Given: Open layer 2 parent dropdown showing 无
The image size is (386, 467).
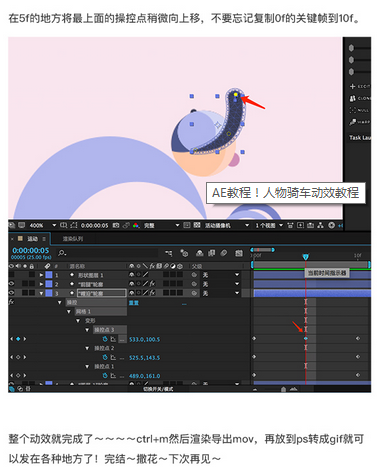Looking at the screenshot, I should tap(221, 284).
